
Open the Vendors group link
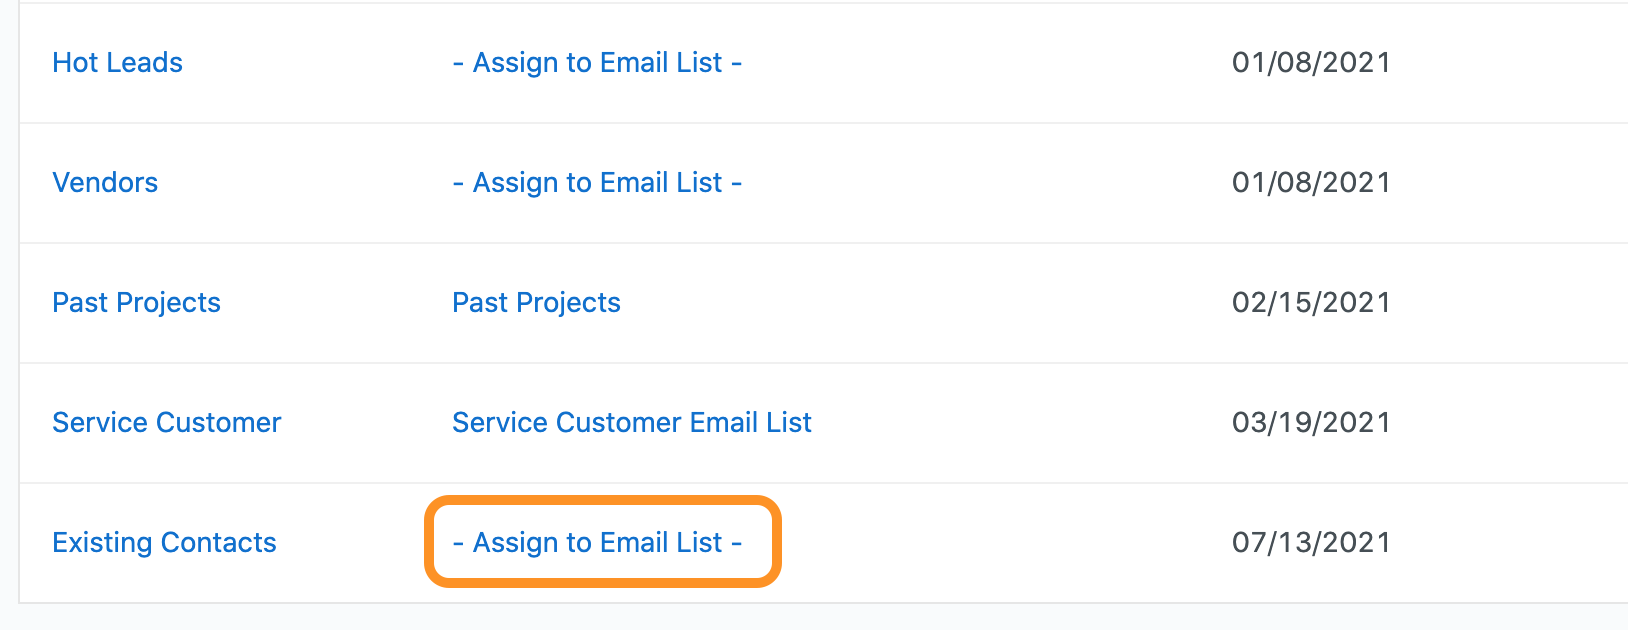pos(105,182)
